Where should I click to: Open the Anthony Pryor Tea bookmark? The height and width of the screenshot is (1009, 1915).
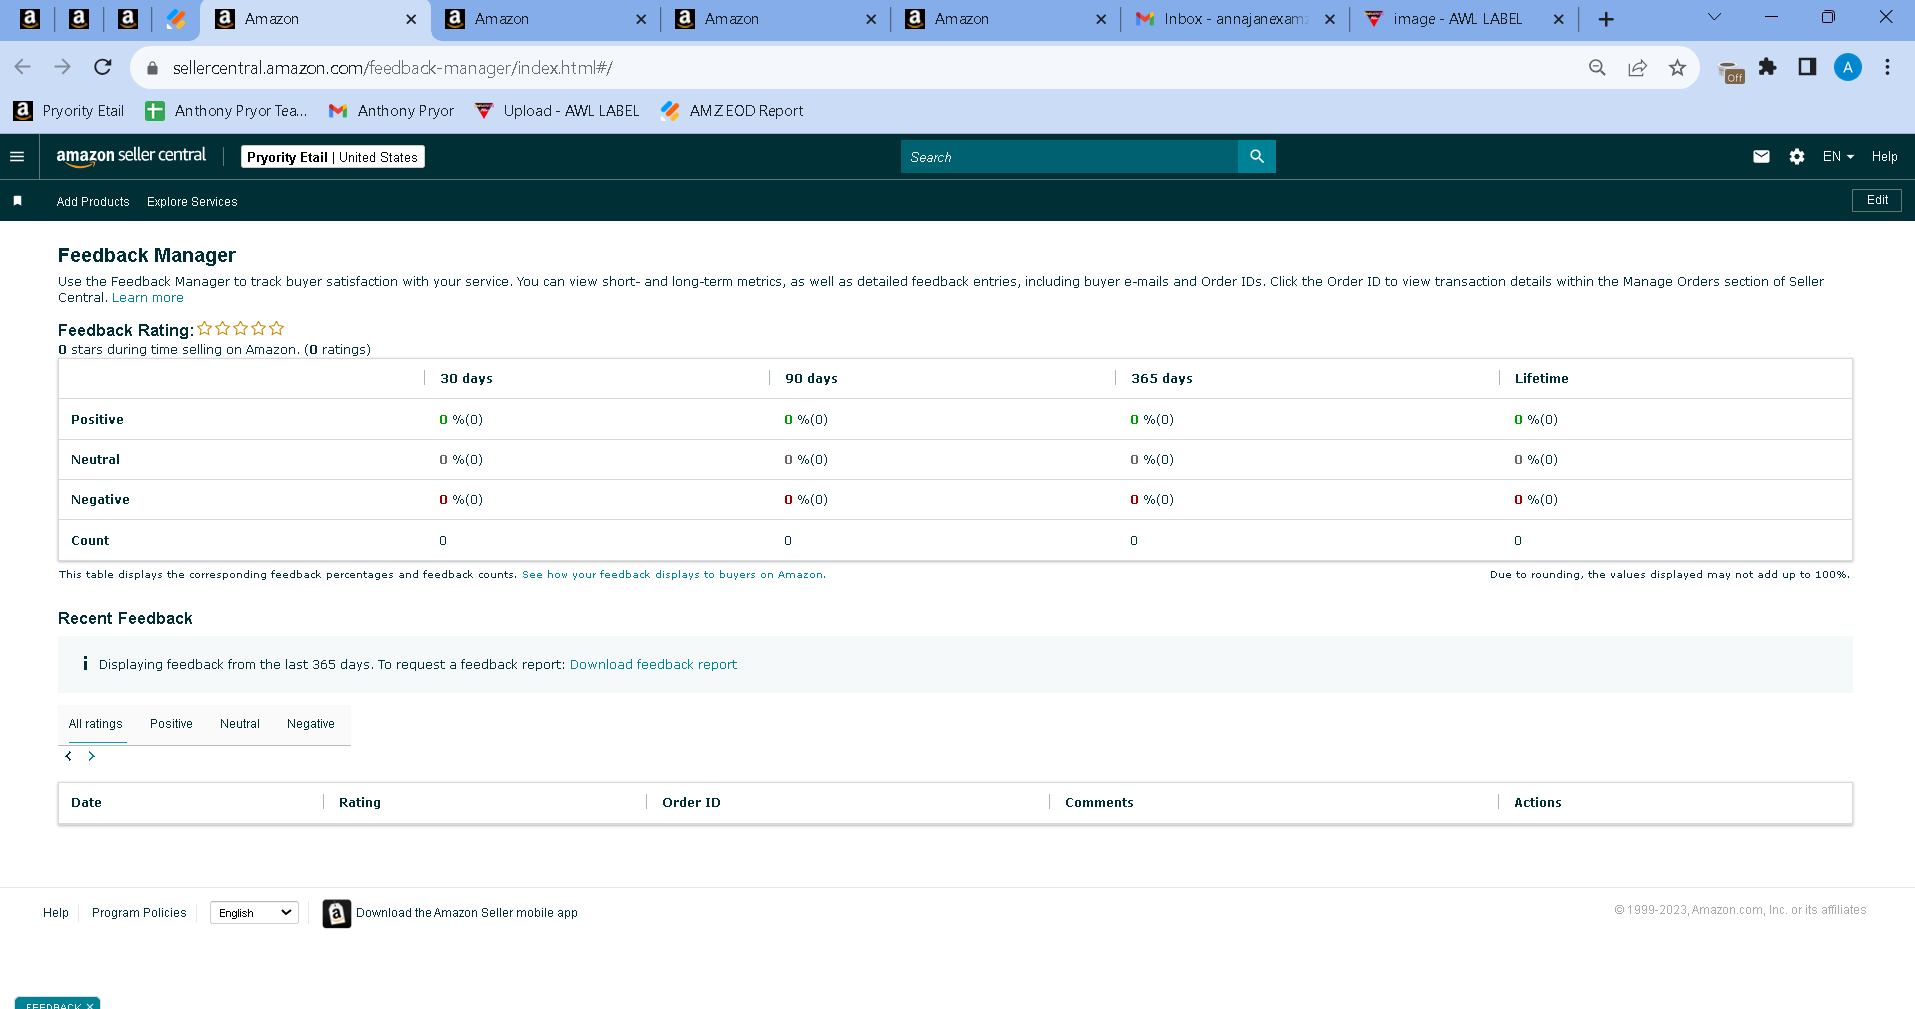(x=226, y=111)
